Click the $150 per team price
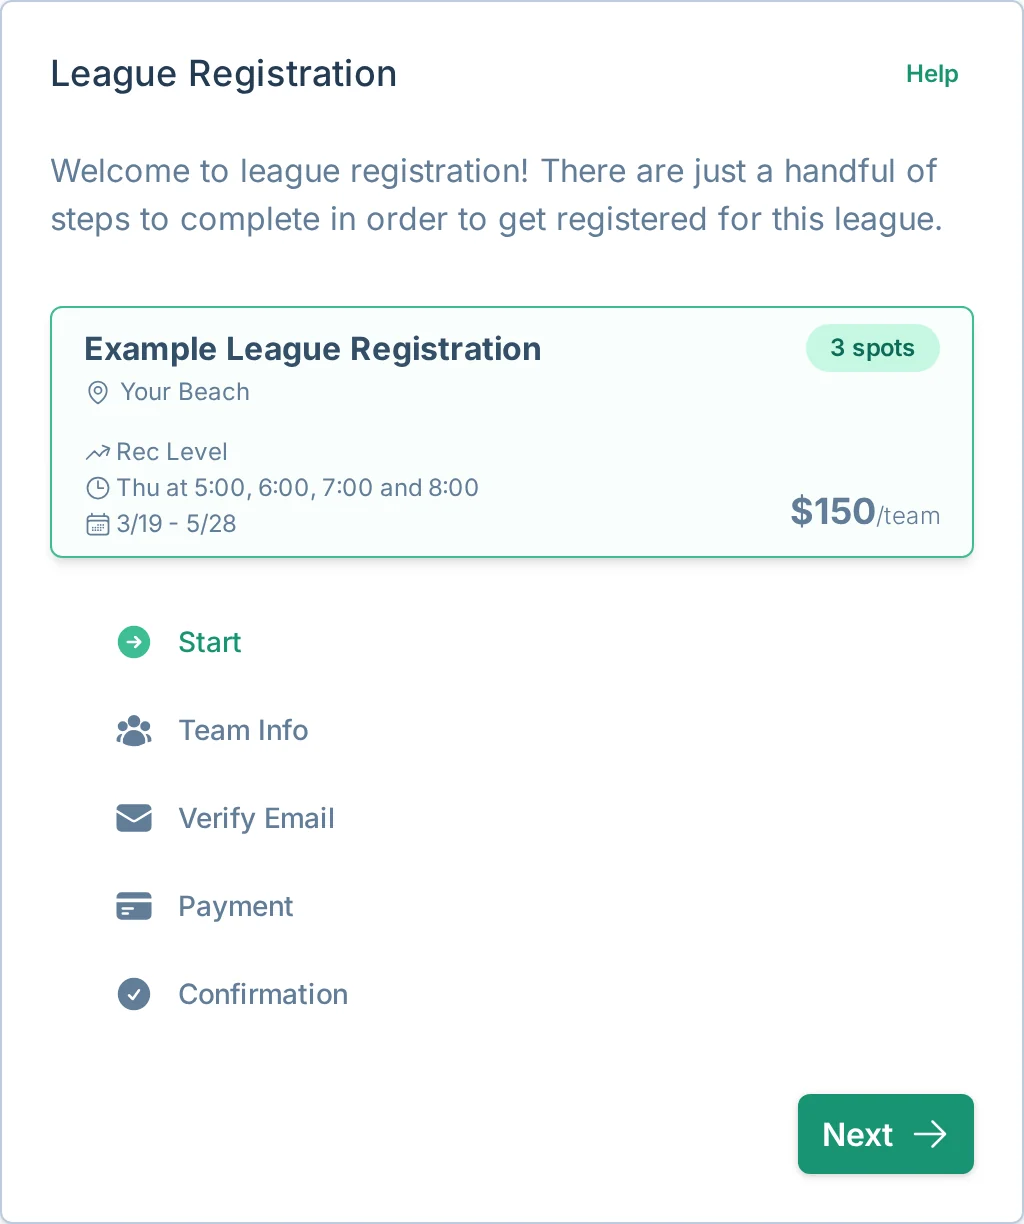 click(865, 512)
